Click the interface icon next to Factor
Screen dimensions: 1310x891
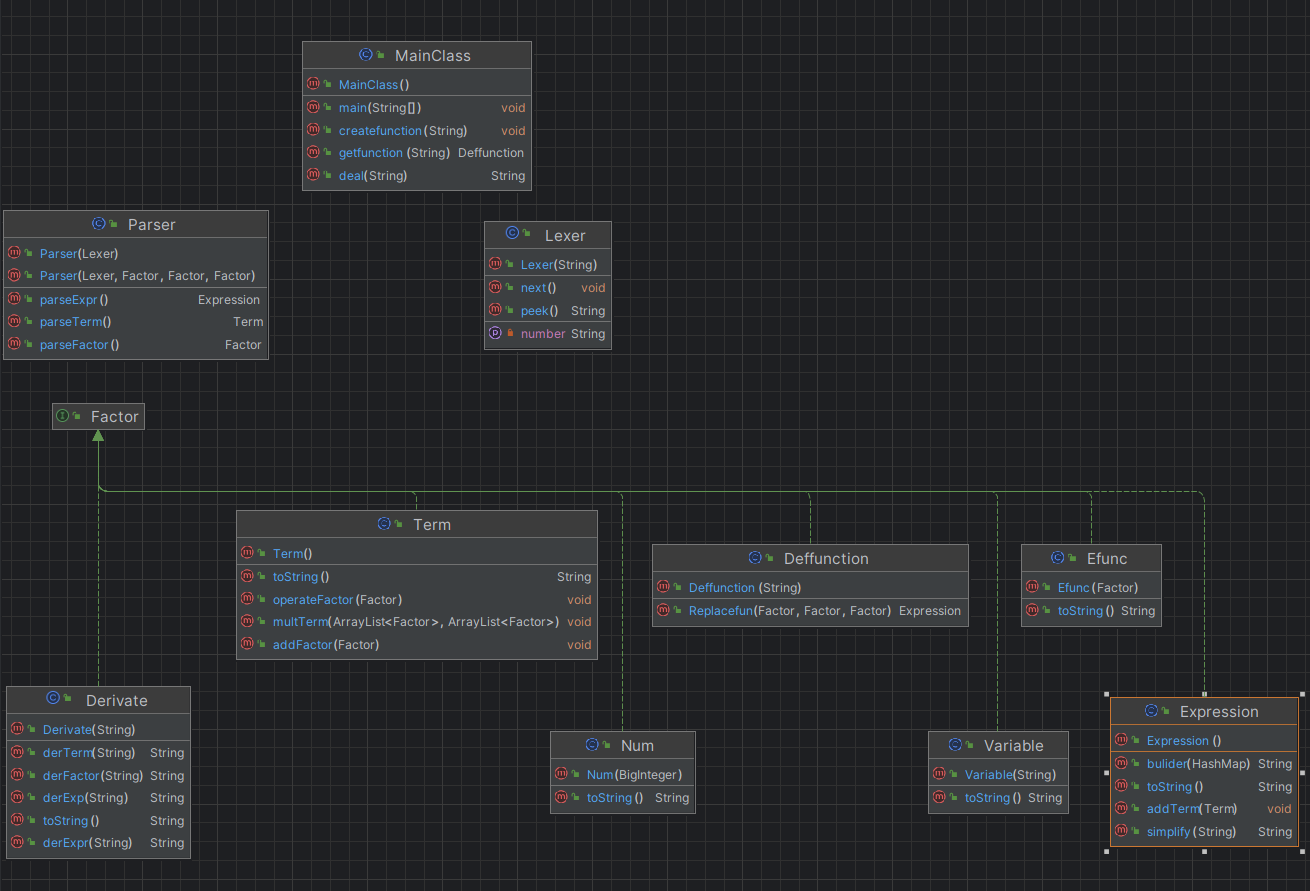pos(63,416)
